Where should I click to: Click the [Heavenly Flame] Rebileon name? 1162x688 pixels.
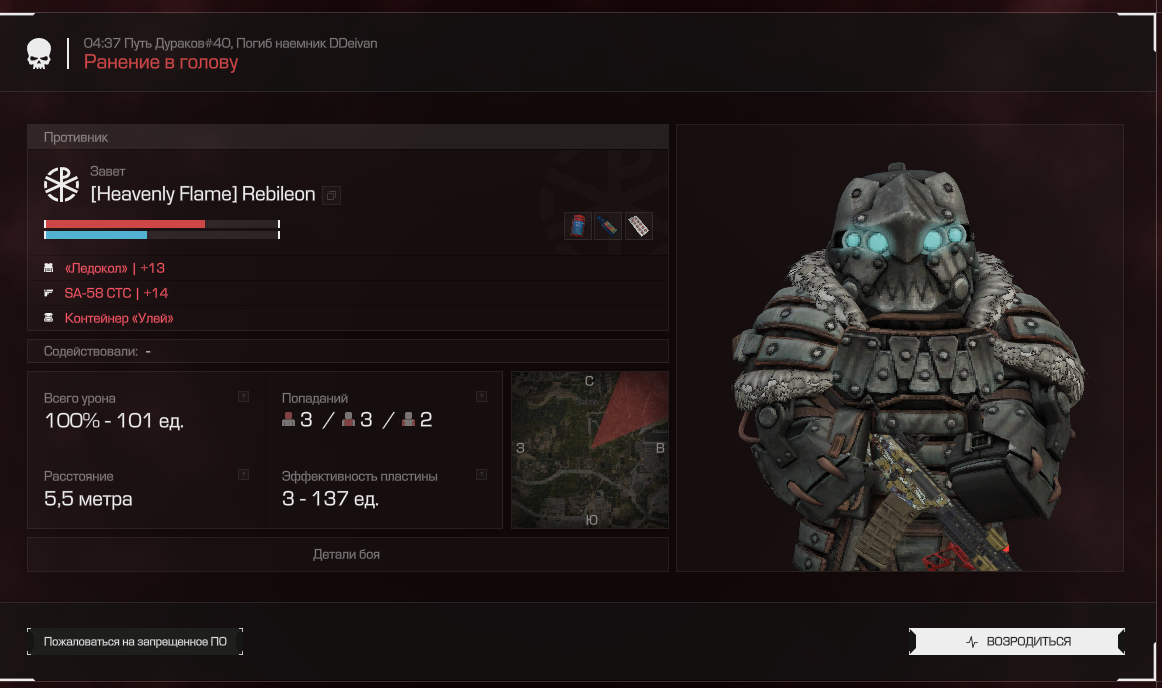pos(203,194)
